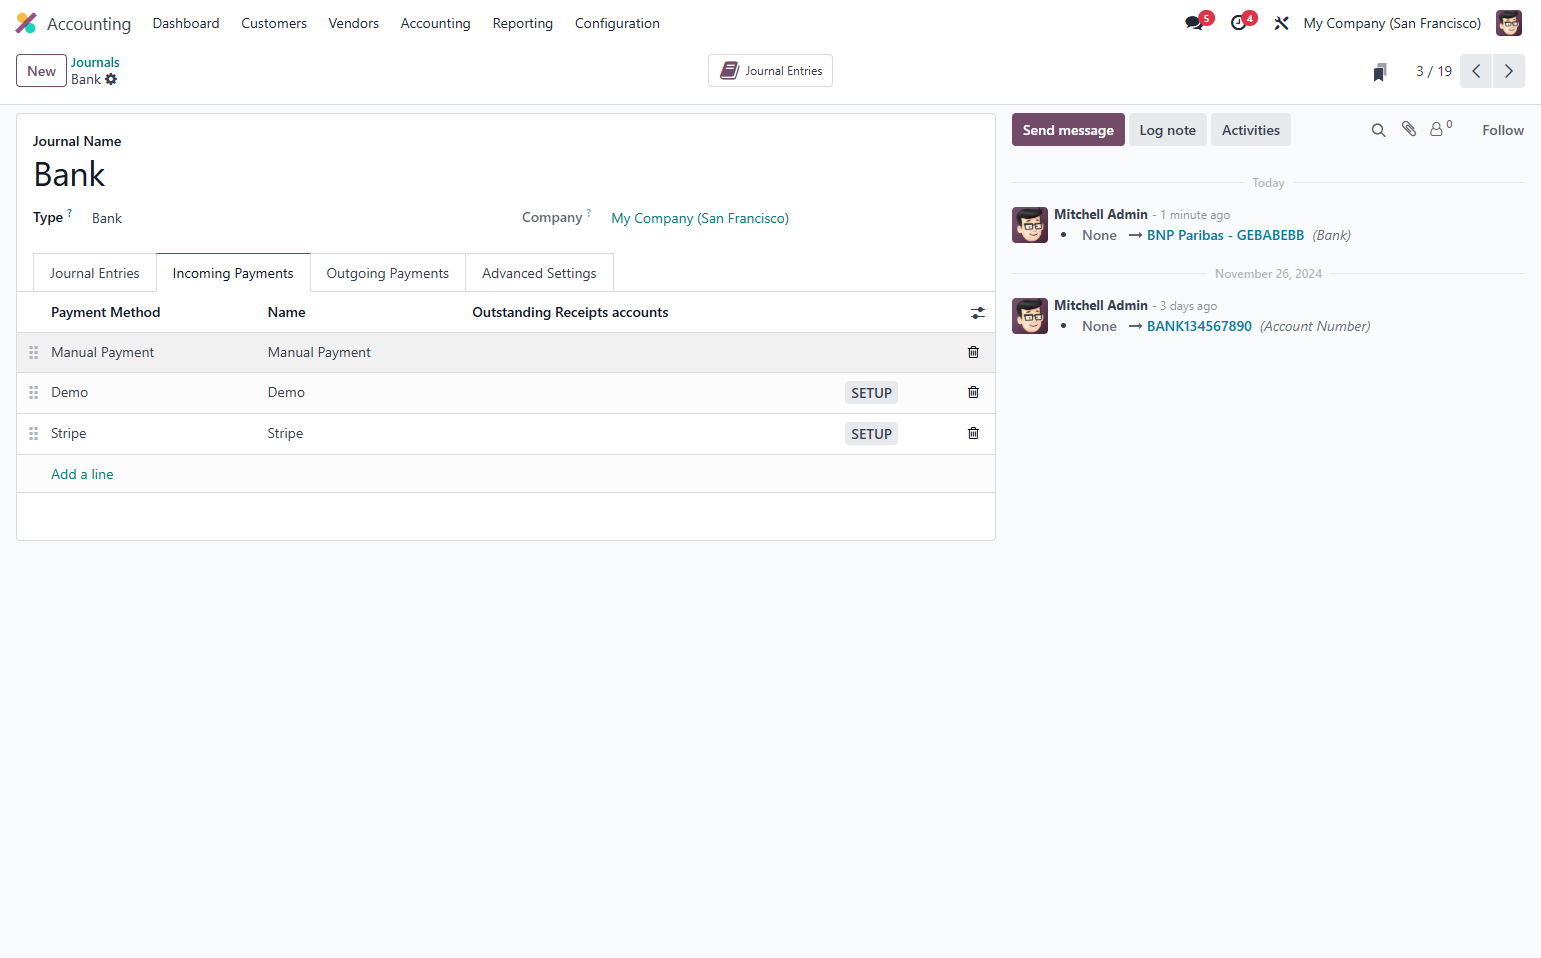
Task: Grab the drag handle of the Stripe row
Action: [x=33, y=434]
